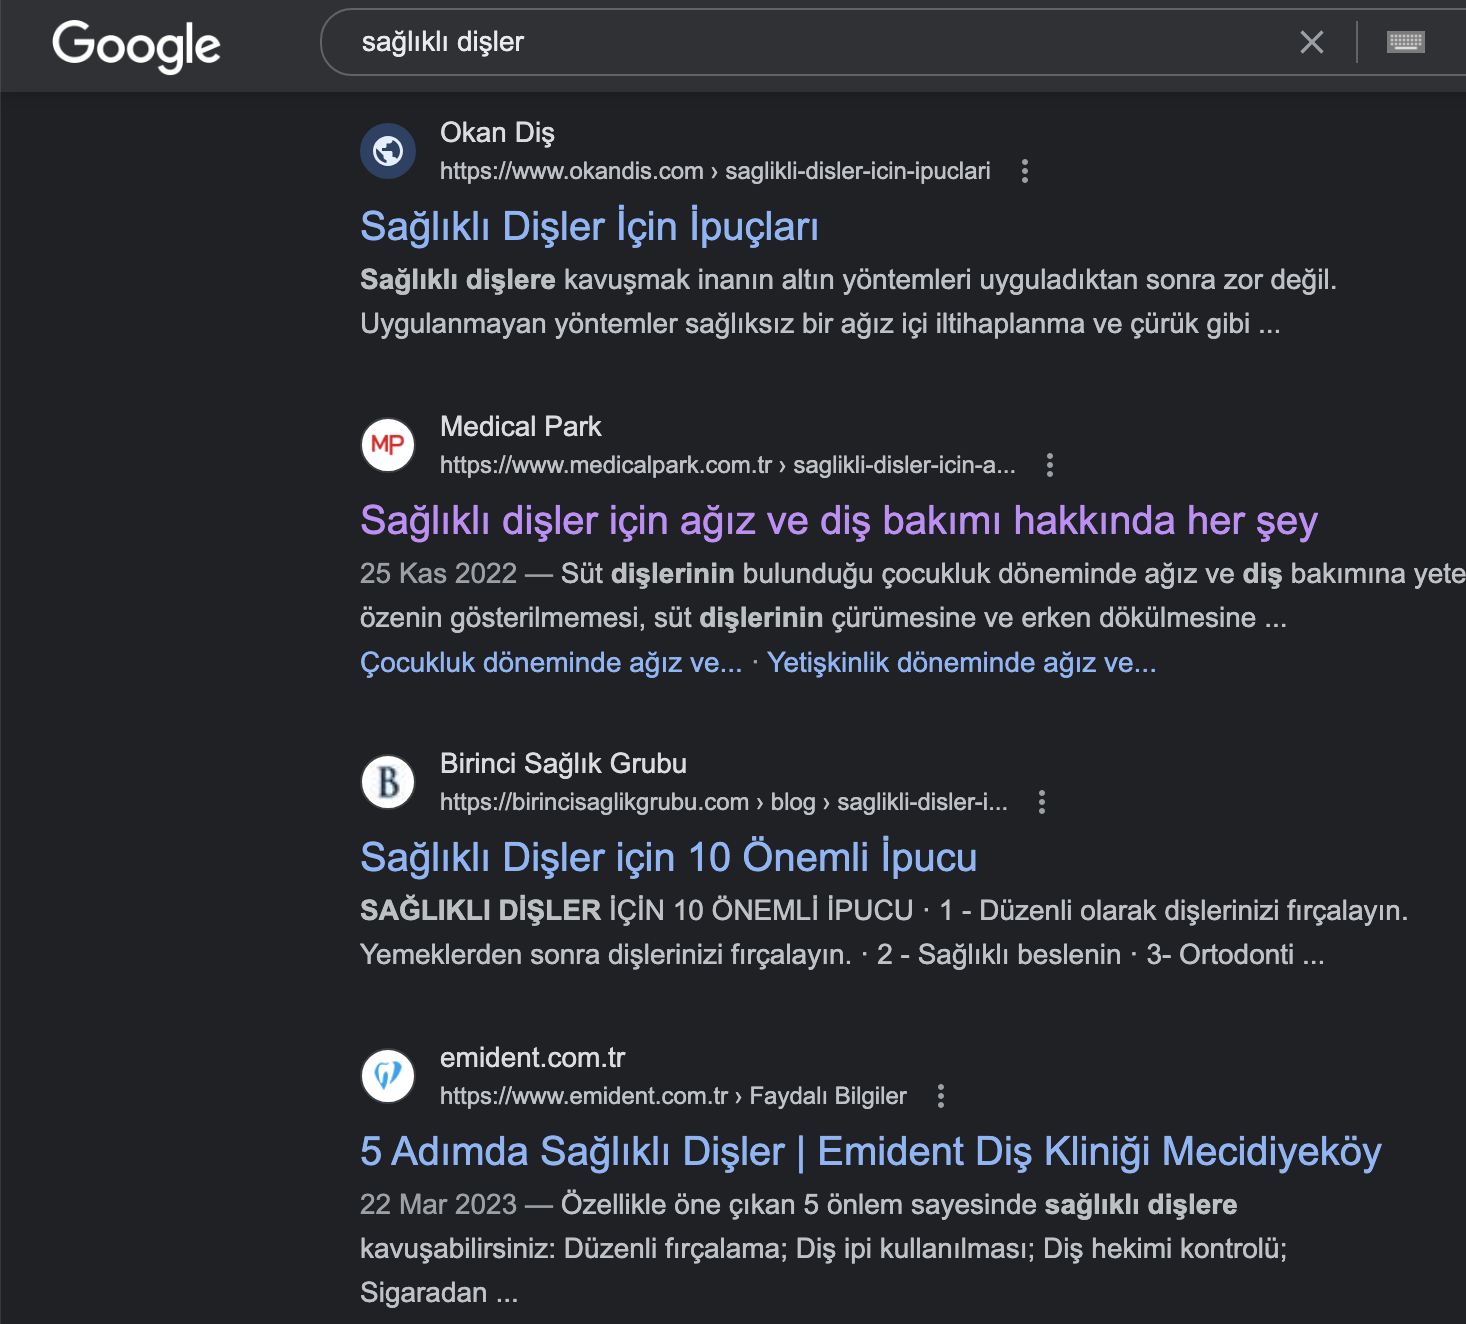Open "Sağlıklı Dişler İçin İpuçları" result
Image resolution: width=1466 pixels, height=1324 pixels.
click(x=589, y=226)
